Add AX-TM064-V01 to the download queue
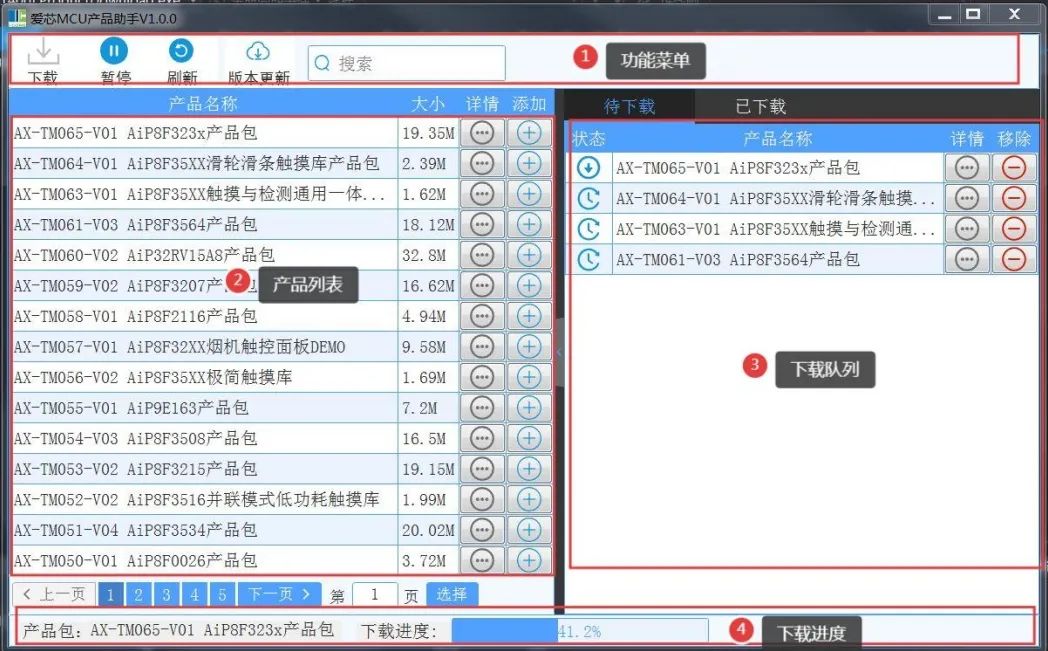Image resolution: width=1048 pixels, height=651 pixels. point(529,163)
